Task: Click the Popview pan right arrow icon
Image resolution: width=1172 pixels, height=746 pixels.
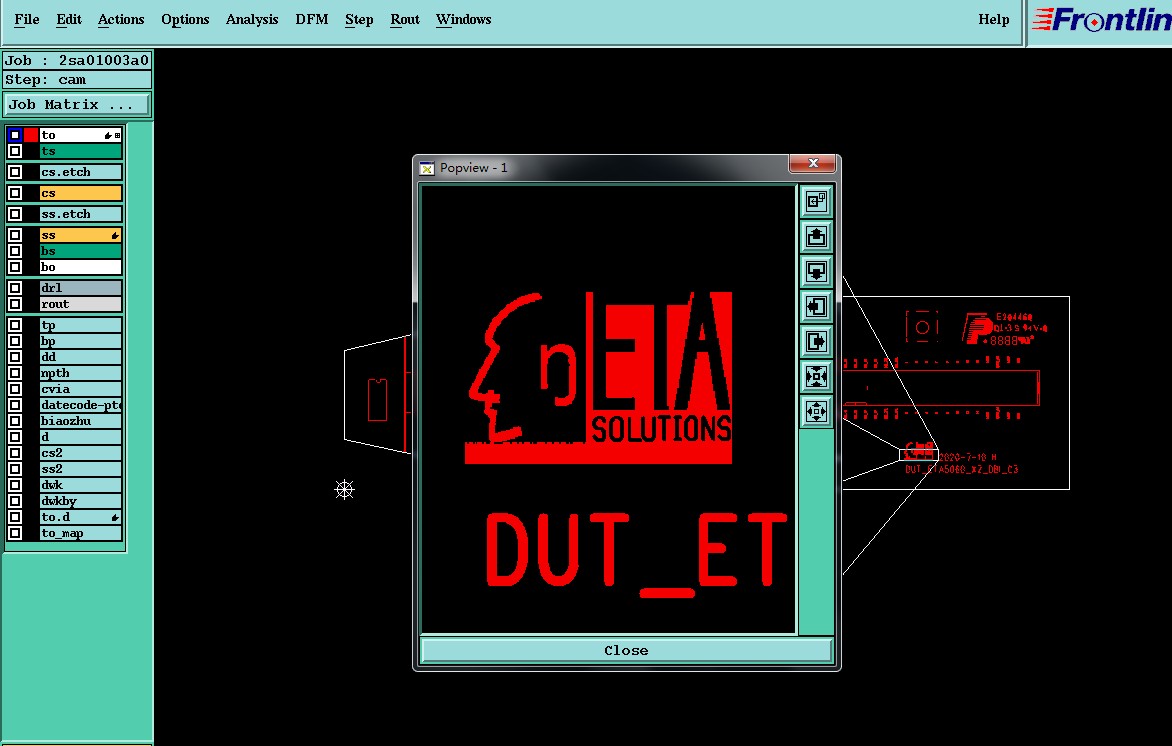Action: point(816,342)
